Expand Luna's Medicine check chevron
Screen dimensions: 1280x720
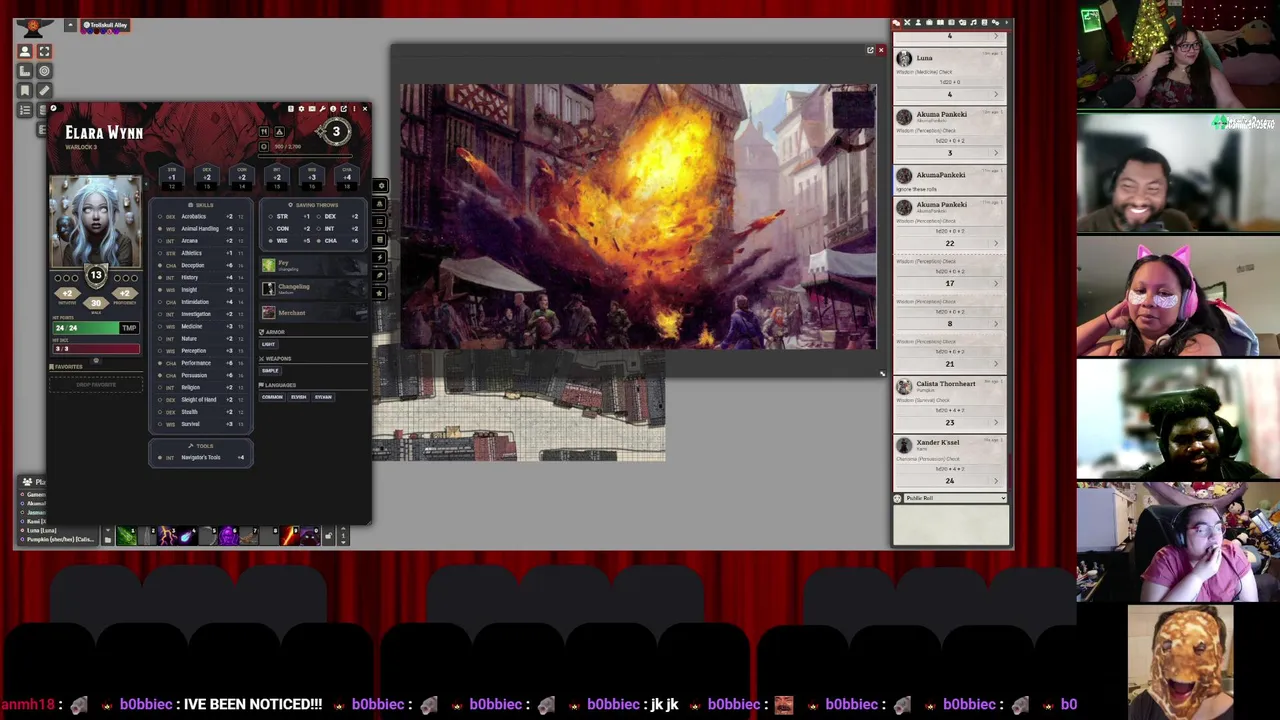click(996, 94)
